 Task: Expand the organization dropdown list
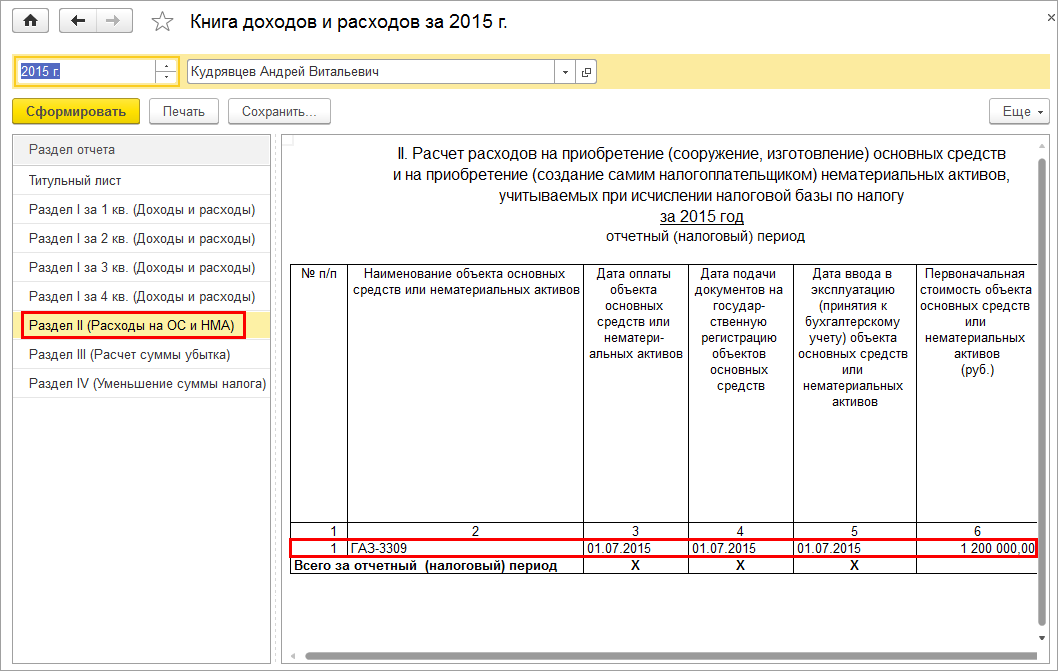565,72
